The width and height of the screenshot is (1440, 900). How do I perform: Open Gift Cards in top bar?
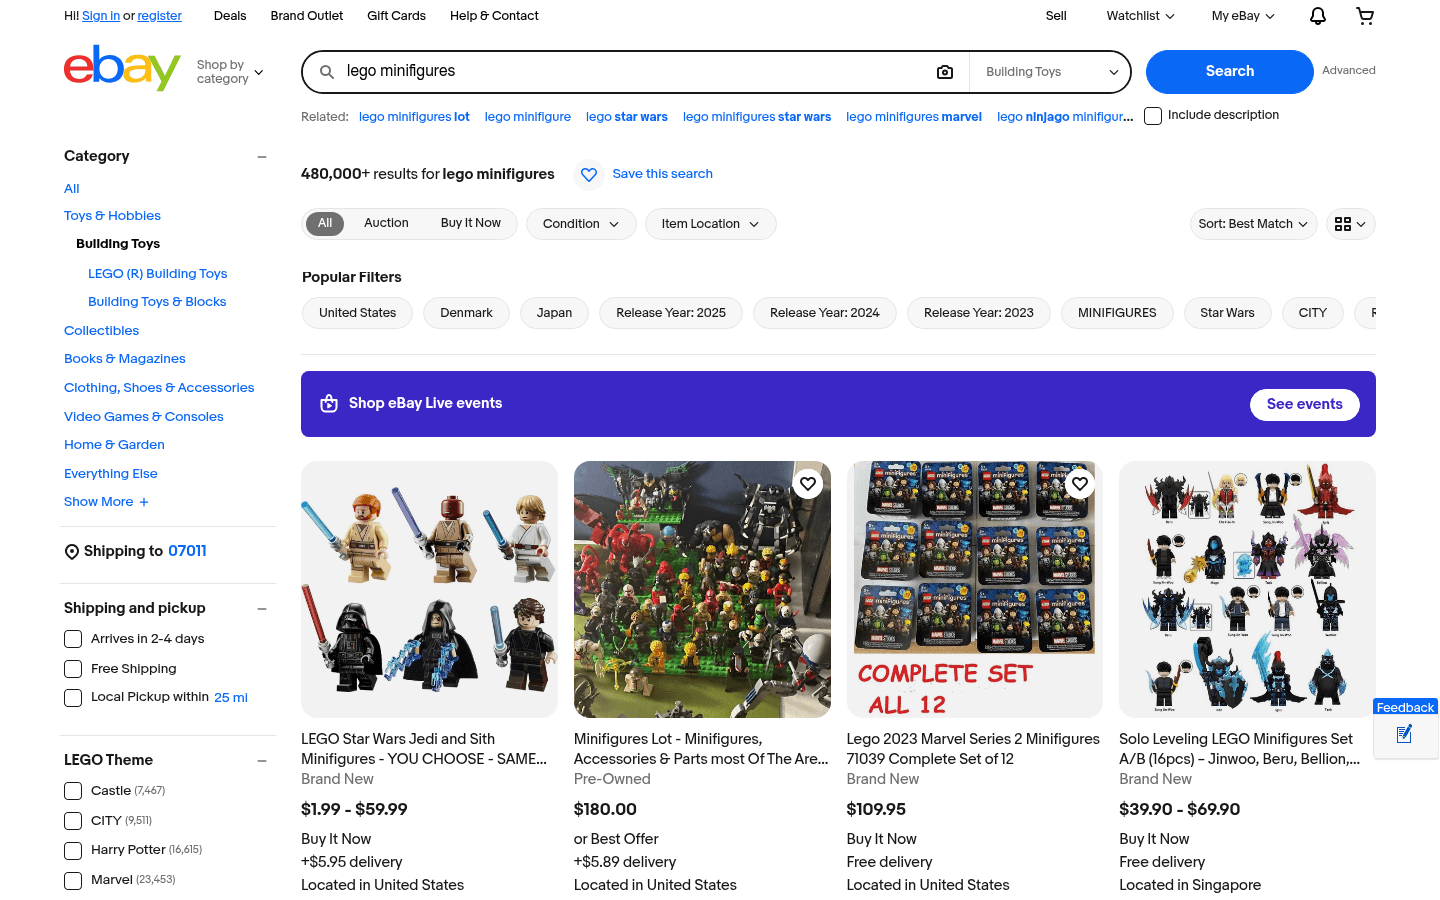pos(396,16)
